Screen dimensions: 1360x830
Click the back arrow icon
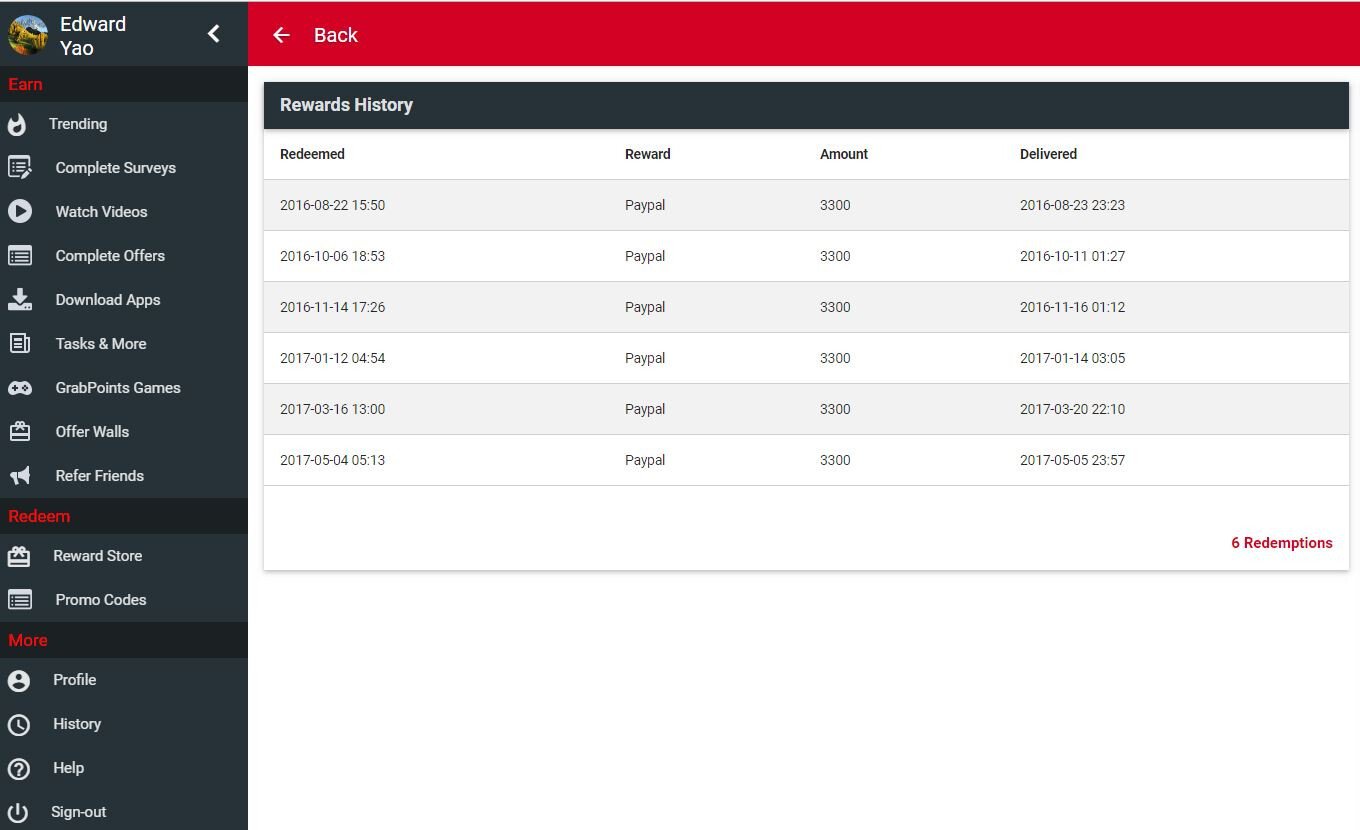(x=282, y=35)
